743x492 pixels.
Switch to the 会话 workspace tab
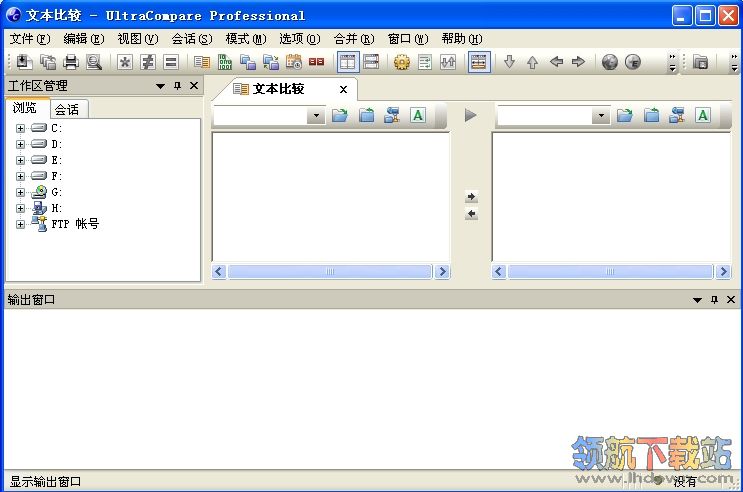pos(67,109)
